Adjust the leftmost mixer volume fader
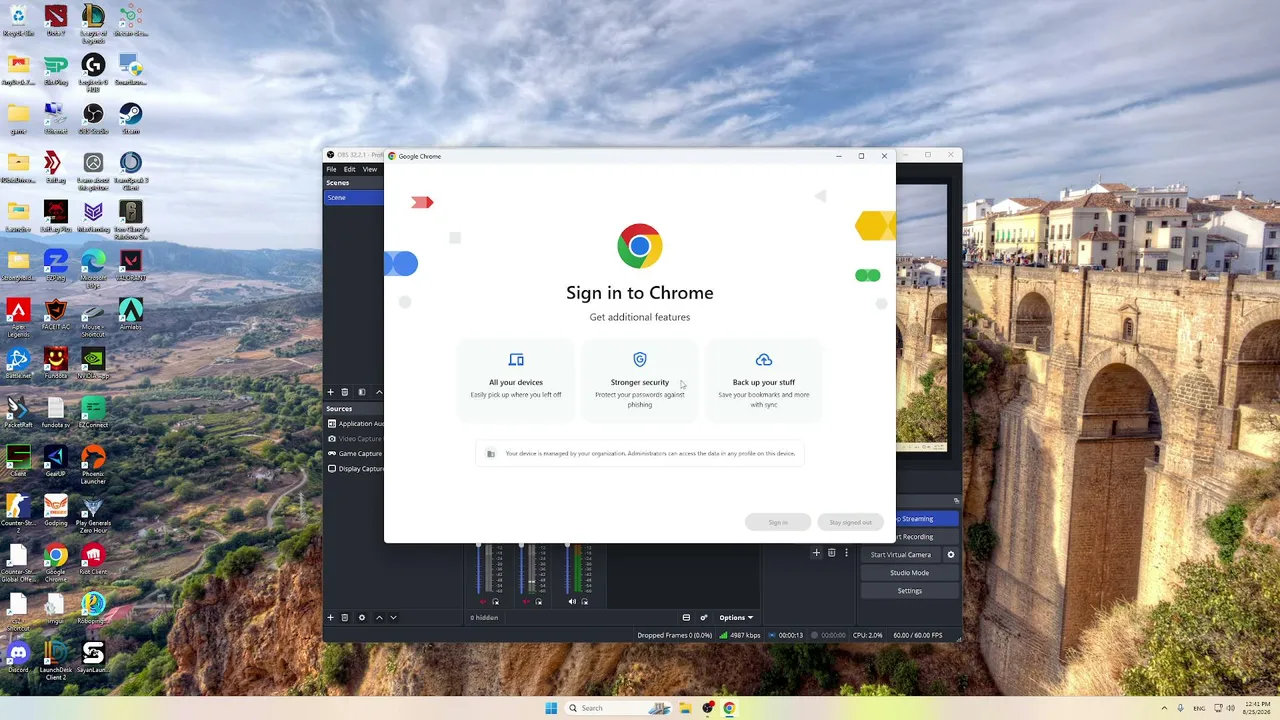 (479, 570)
